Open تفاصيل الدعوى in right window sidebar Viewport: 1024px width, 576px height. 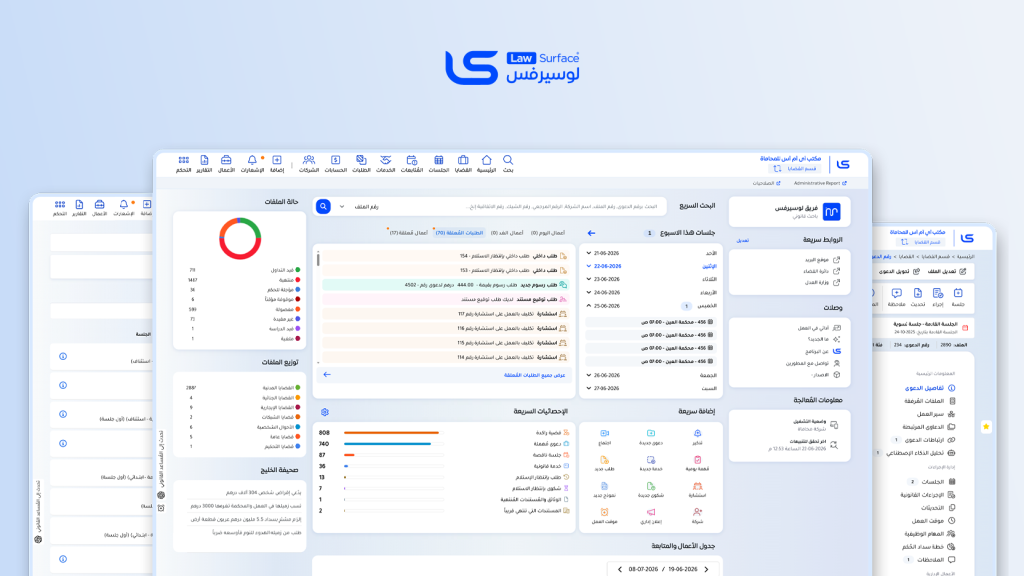point(928,388)
